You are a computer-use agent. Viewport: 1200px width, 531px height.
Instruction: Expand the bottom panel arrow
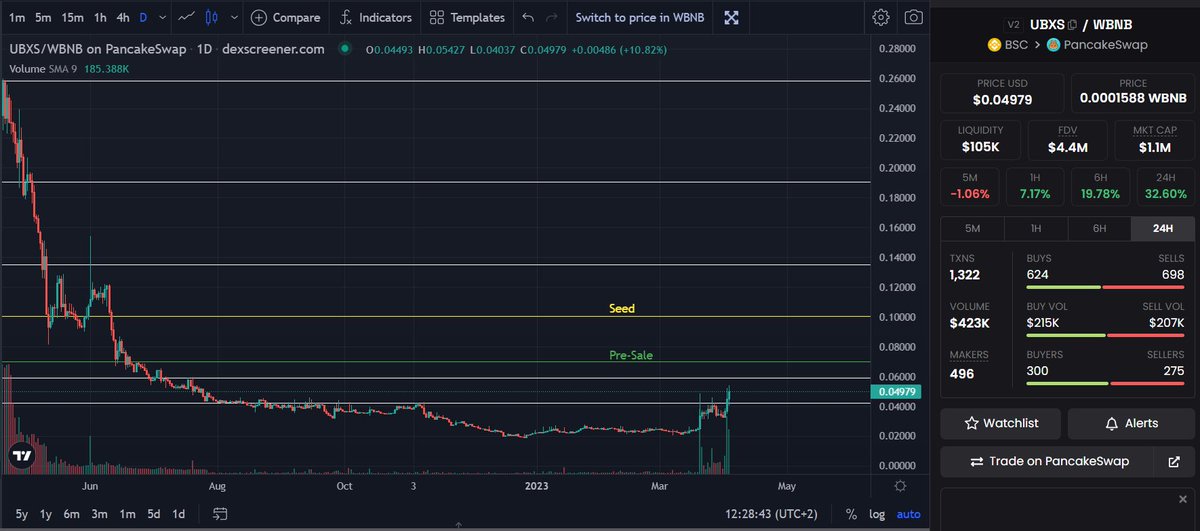(x=458, y=525)
